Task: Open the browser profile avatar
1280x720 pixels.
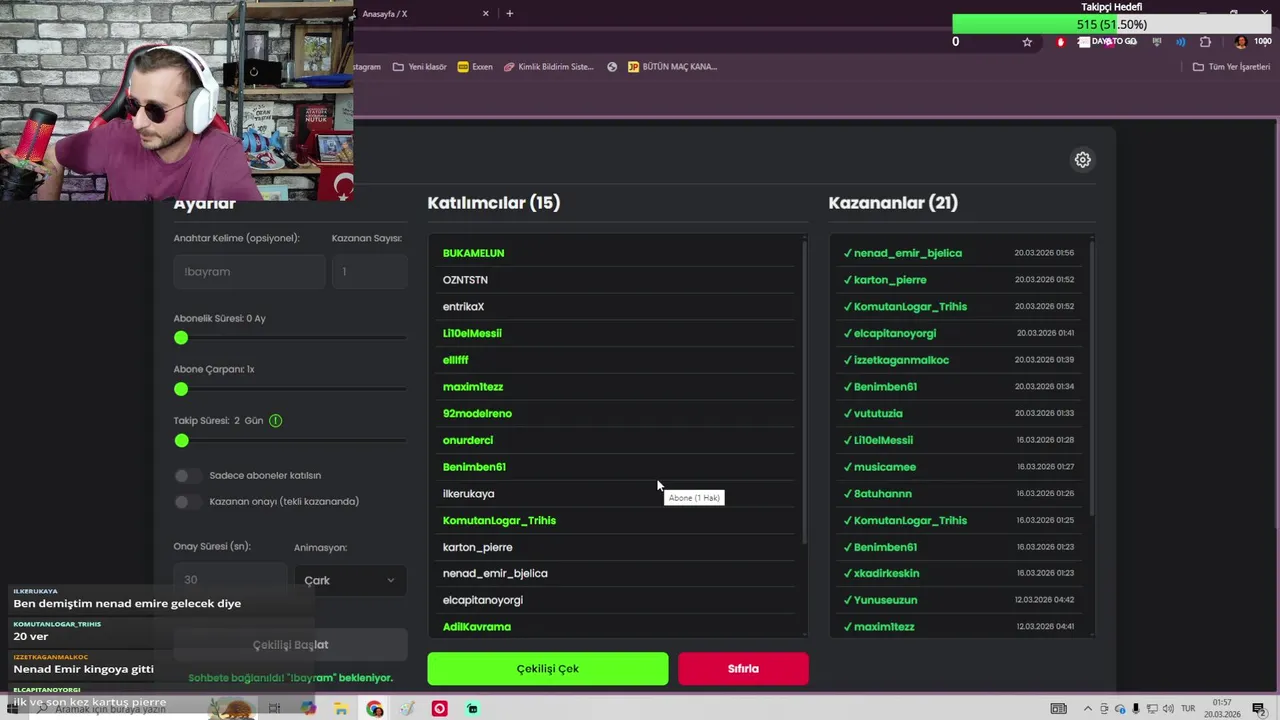Action: (1241, 42)
